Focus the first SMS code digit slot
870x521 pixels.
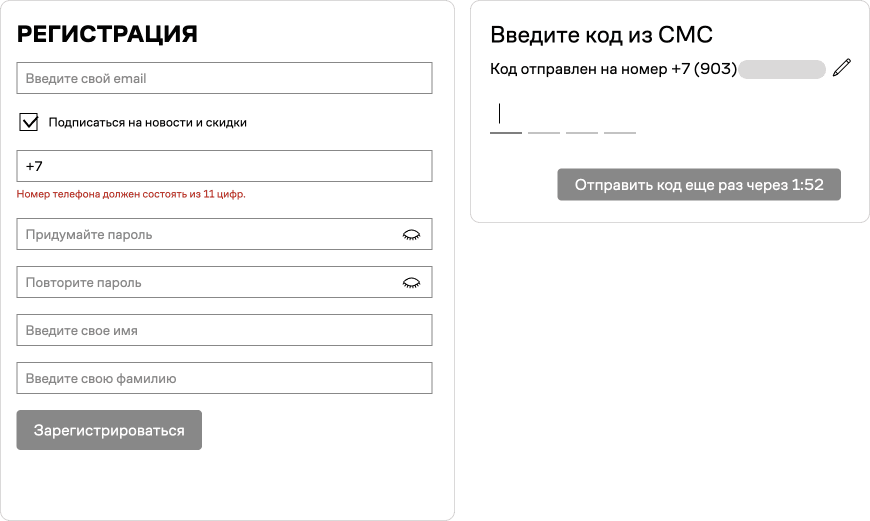click(506, 116)
